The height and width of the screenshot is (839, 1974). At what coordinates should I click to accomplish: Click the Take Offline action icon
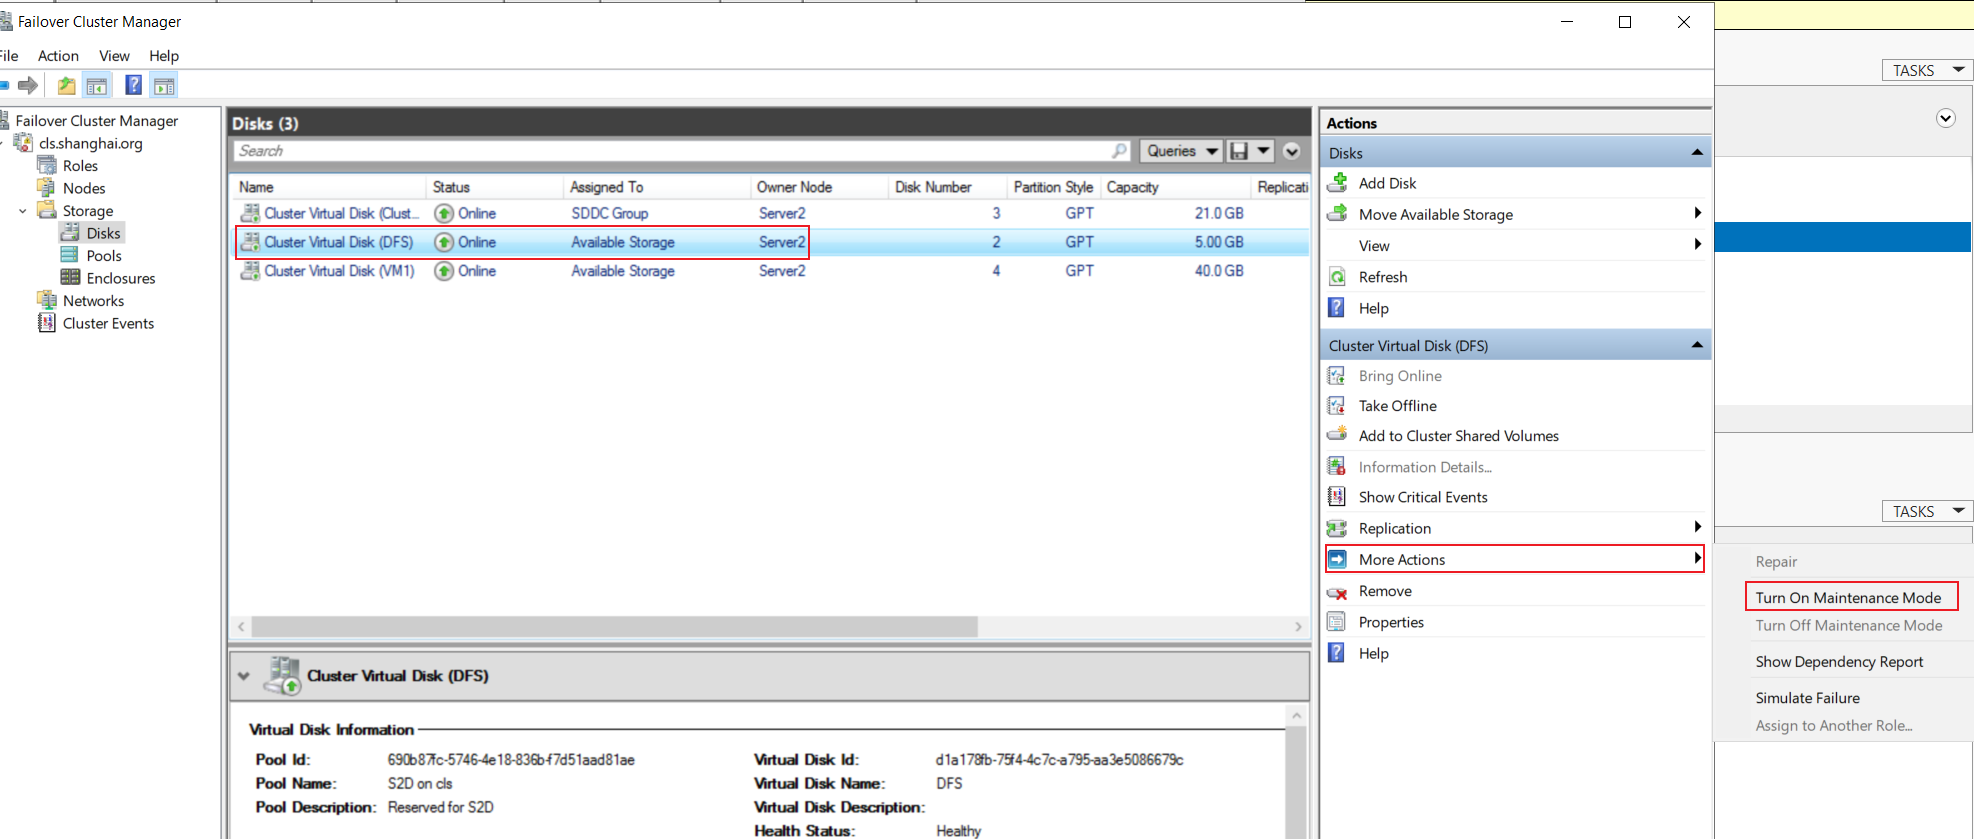tap(1337, 406)
